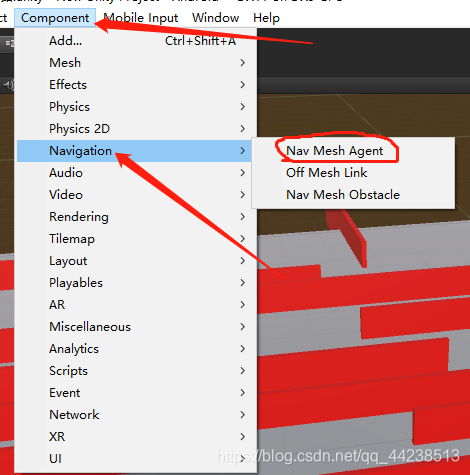Open the Mobile Input menu
Viewport: 470px width, 475px height.
pyautogui.click(x=140, y=18)
